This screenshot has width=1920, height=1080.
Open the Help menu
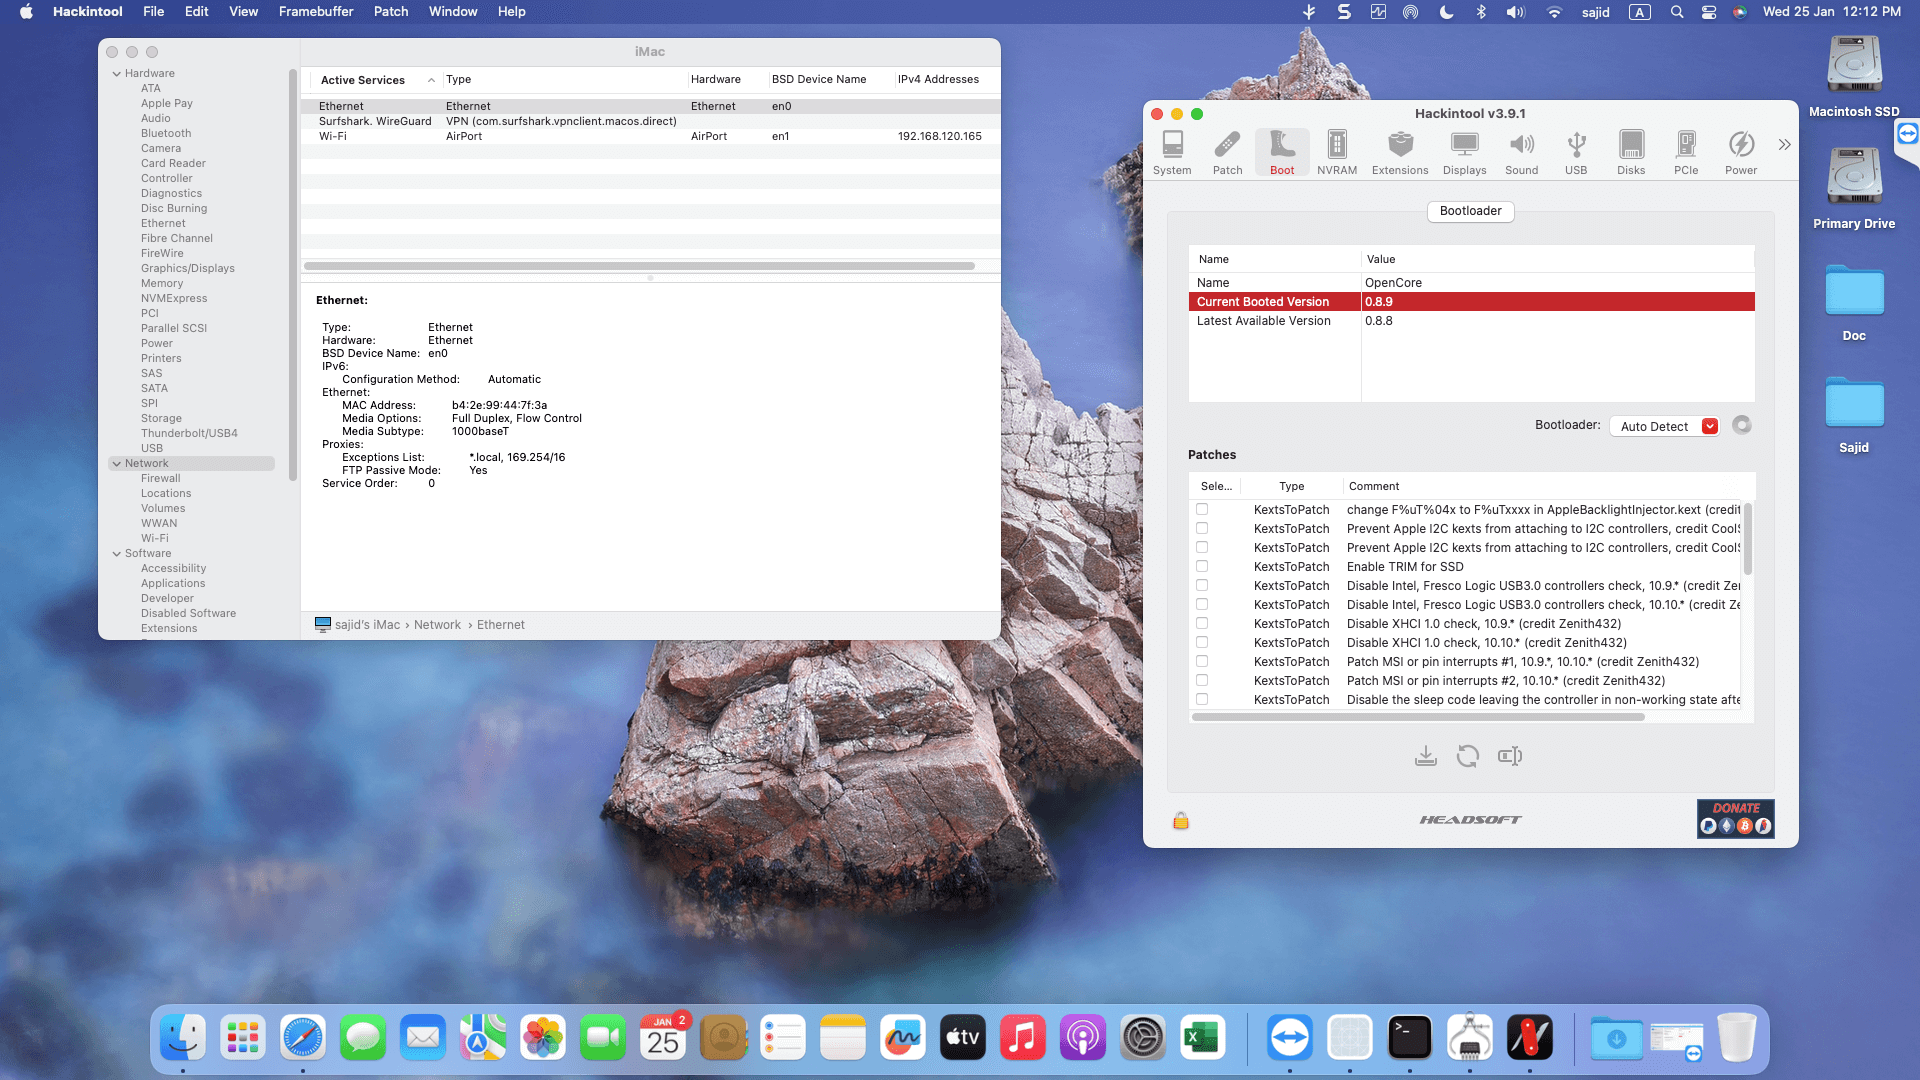(x=511, y=12)
